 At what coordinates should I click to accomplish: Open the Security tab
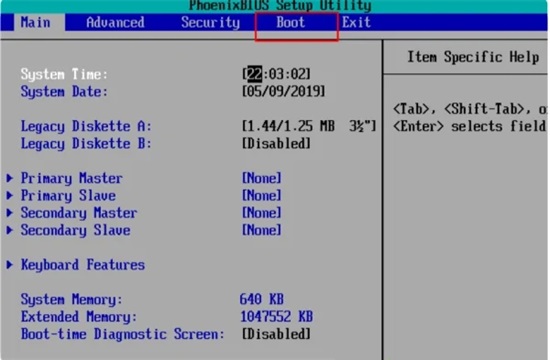coord(210,22)
